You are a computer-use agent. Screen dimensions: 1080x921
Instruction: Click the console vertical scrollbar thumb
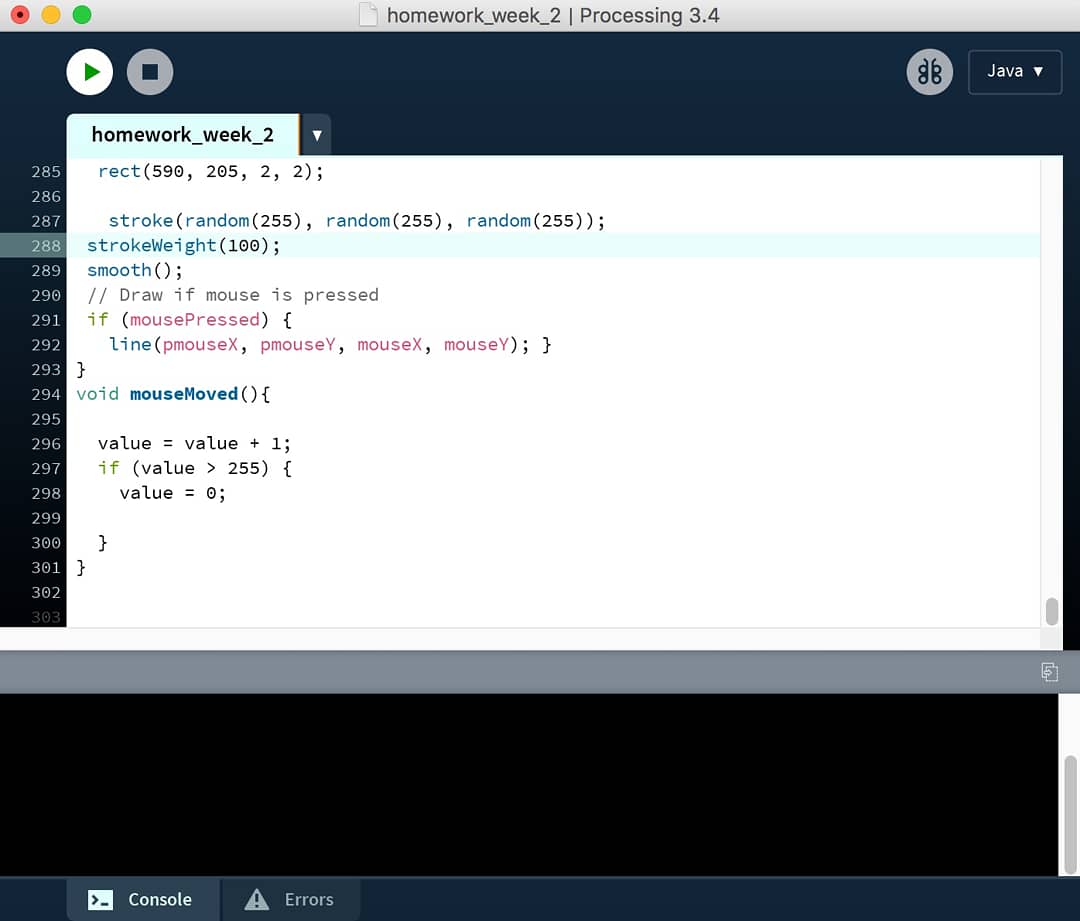pyautogui.click(x=1070, y=814)
